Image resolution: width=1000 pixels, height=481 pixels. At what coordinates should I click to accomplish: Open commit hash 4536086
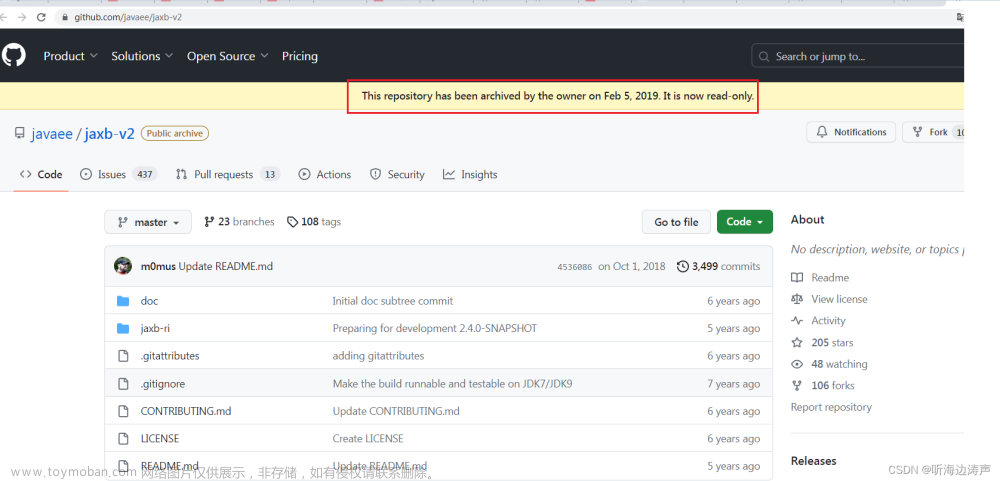tap(574, 267)
